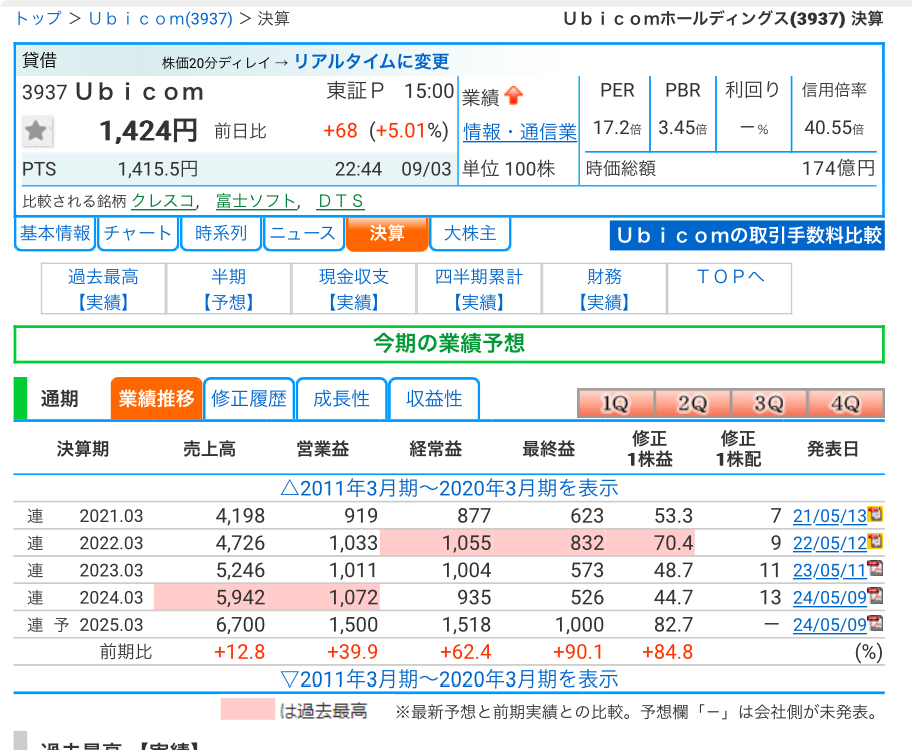Viewport: 912px width, 750px height.
Task: Click the PTS price 1,415.5円
Action: 158,169
